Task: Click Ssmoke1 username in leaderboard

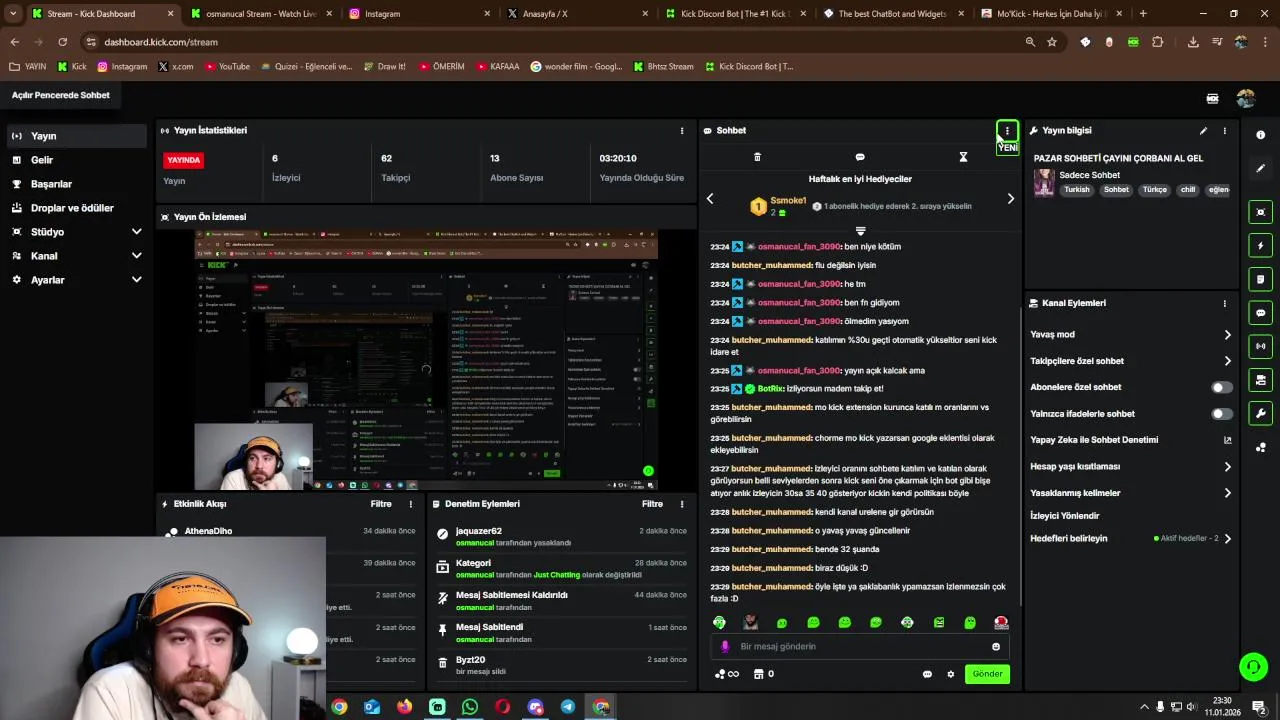Action: coord(788,201)
